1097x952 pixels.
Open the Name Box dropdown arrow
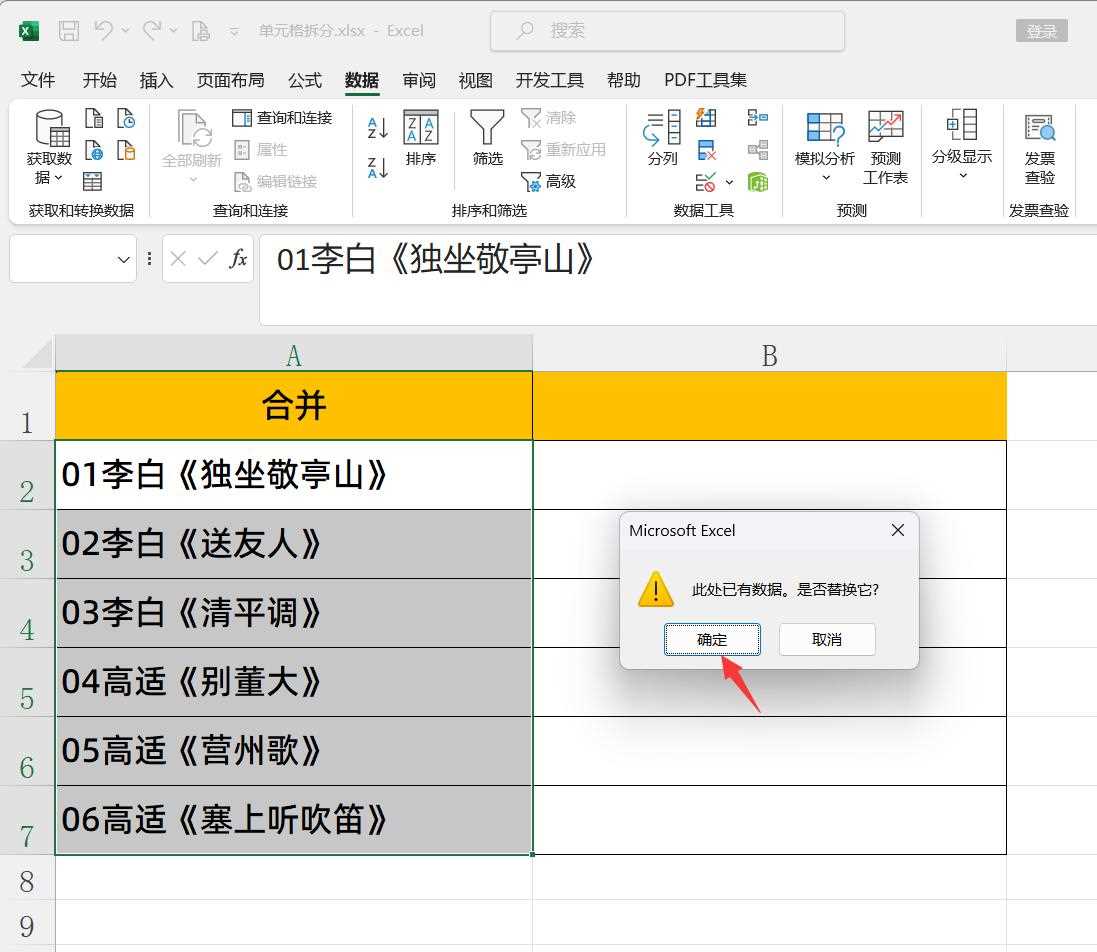[x=124, y=260]
